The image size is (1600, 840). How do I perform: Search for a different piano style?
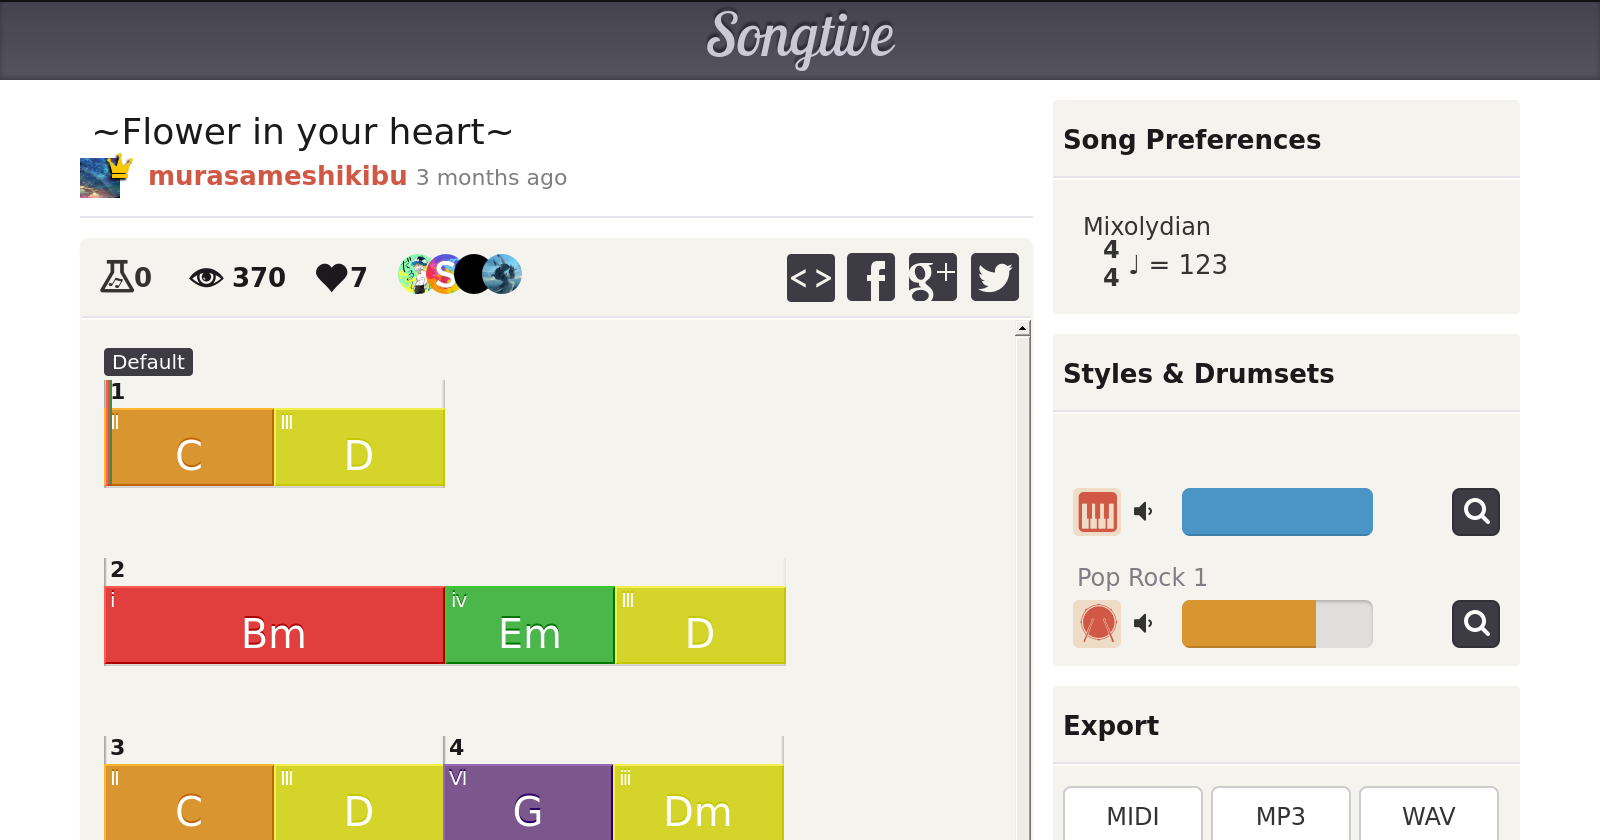click(1476, 512)
